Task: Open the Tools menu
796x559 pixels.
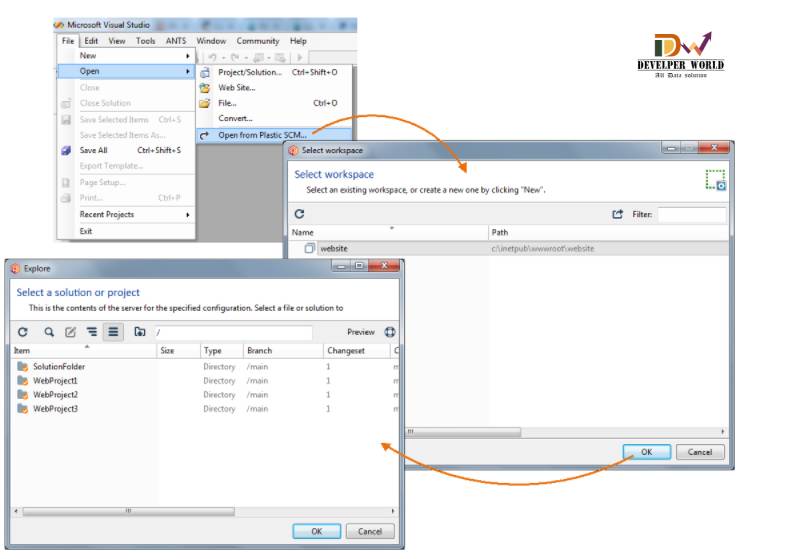Action: 146,41
